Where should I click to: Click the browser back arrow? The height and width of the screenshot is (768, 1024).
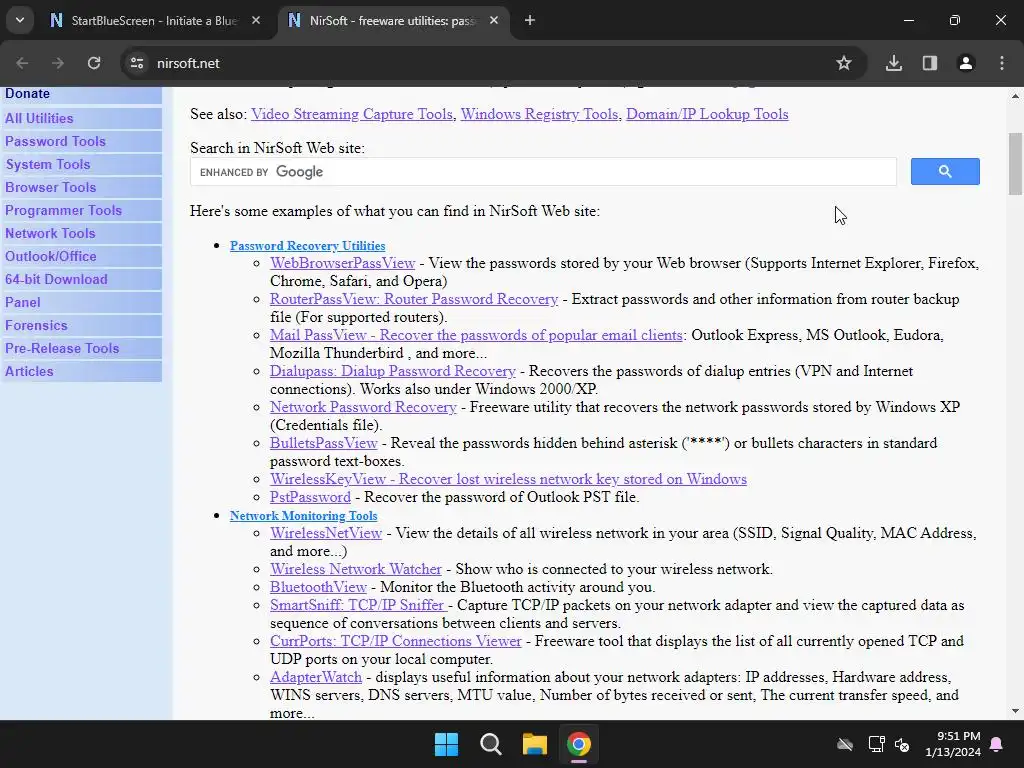click(x=22, y=63)
